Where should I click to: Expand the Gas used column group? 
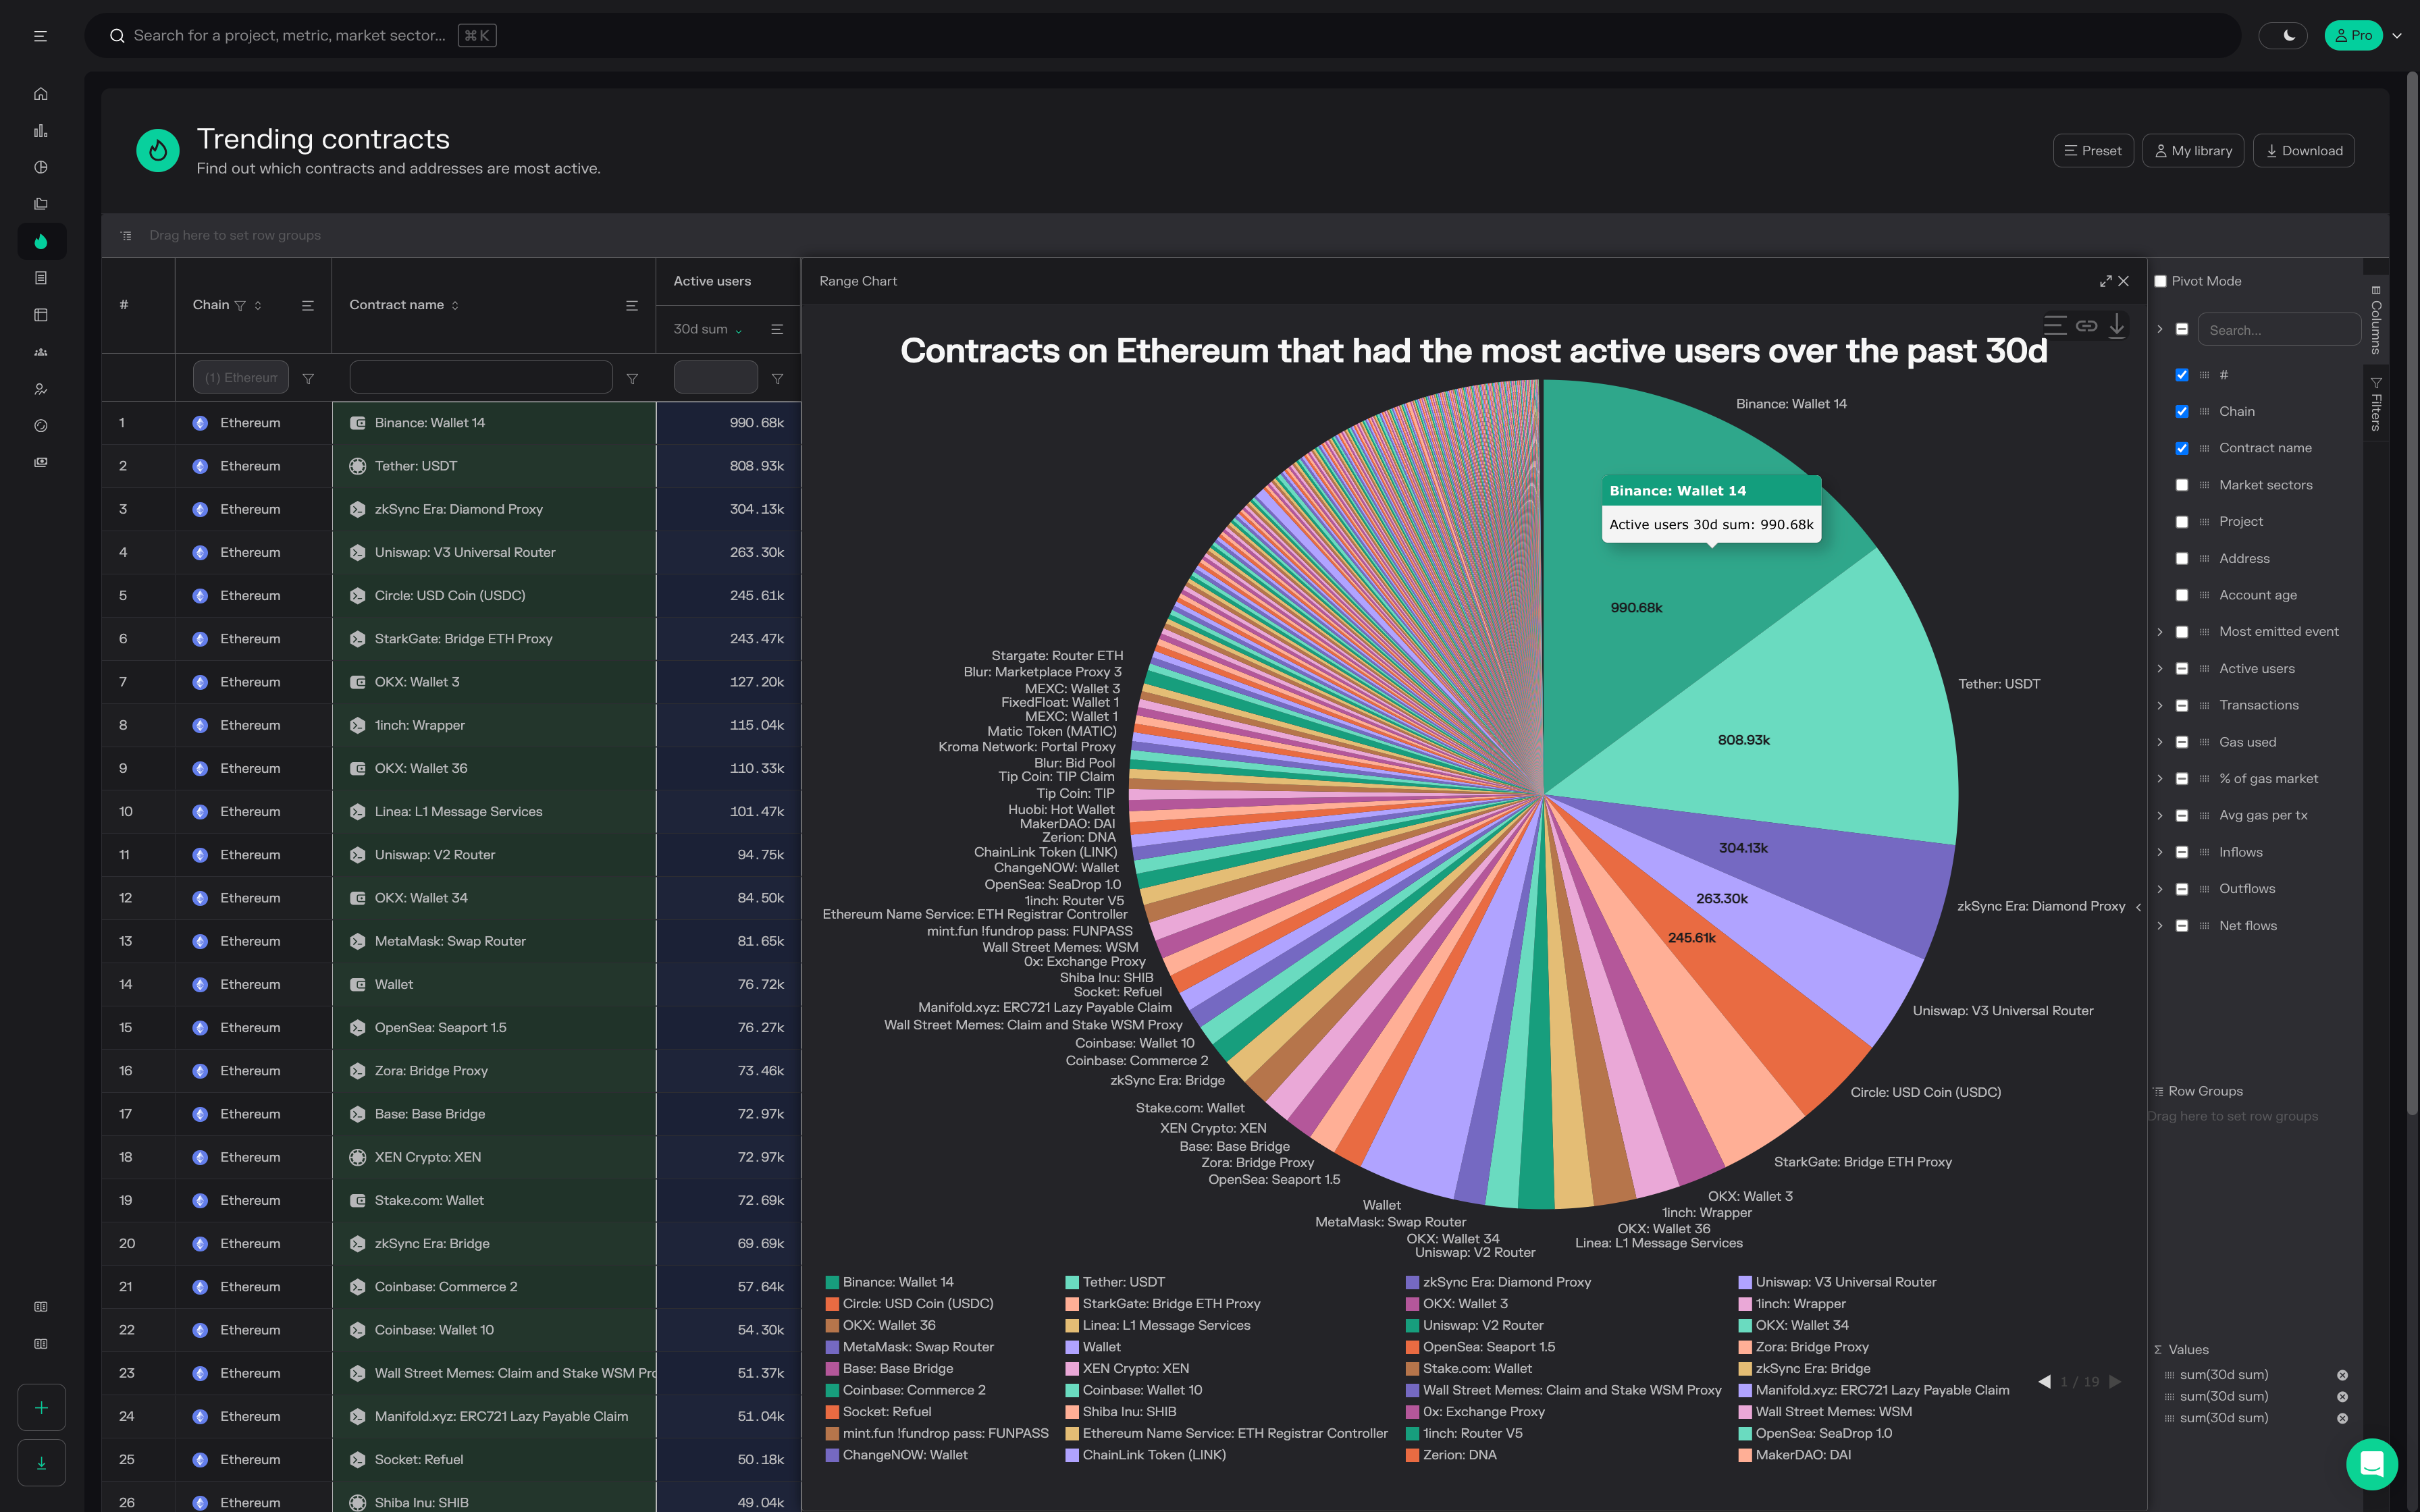pyautogui.click(x=2160, y=742)
